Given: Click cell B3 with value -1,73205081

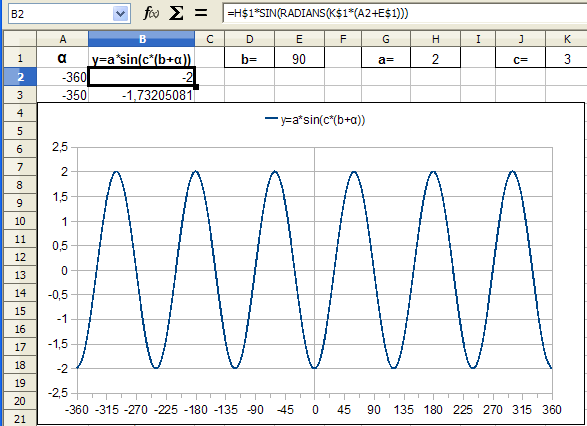Looking at the screenshot, I should pos(142,95).
